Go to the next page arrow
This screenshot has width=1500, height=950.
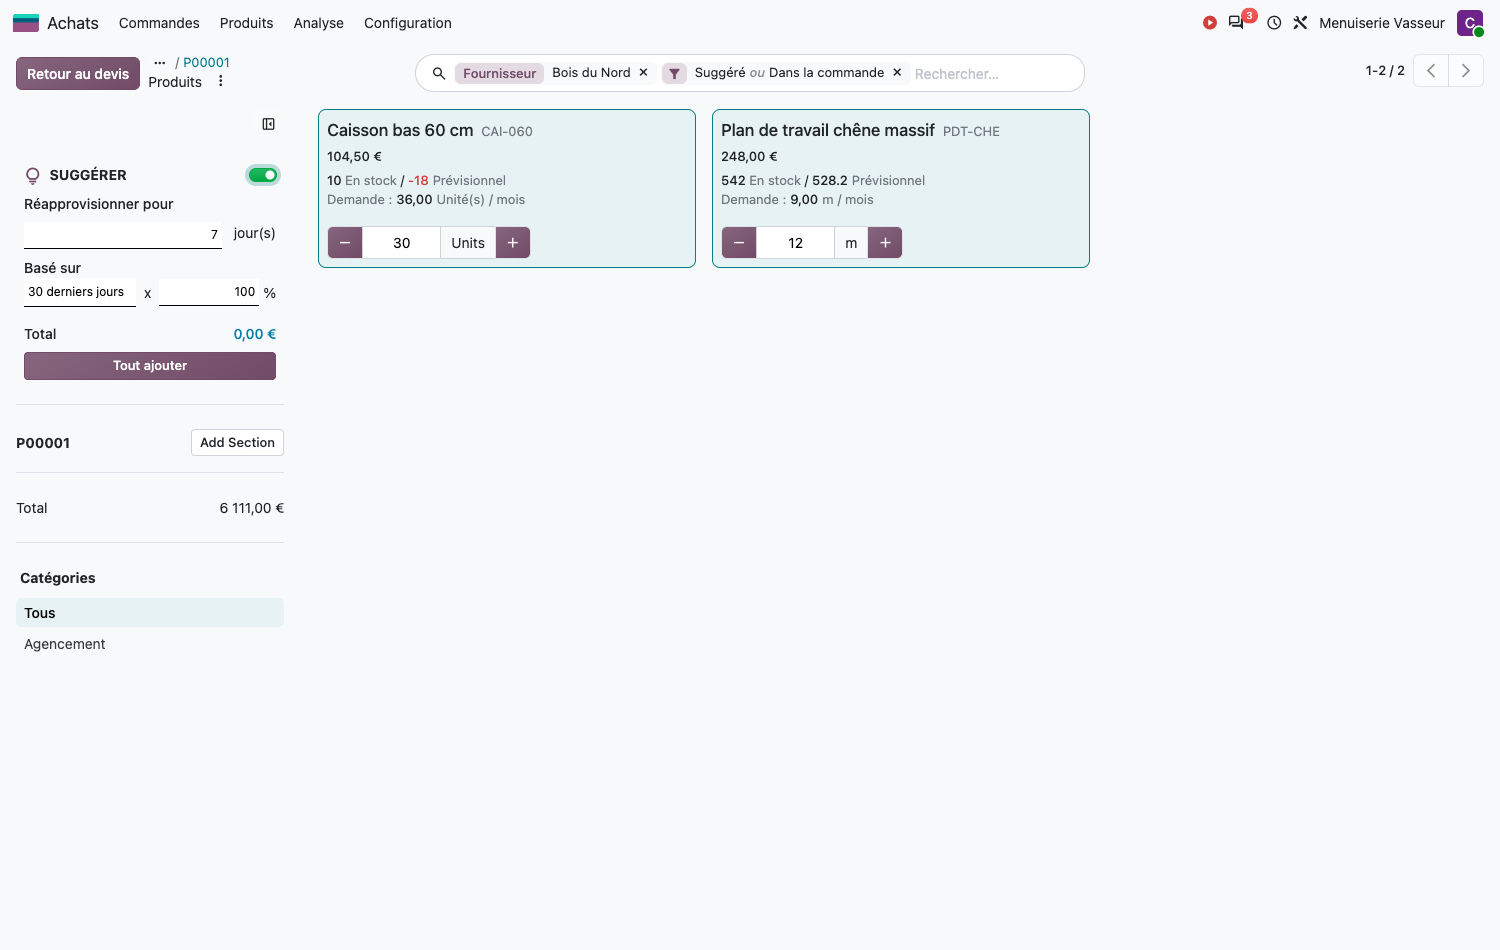tap(1466, 71)
